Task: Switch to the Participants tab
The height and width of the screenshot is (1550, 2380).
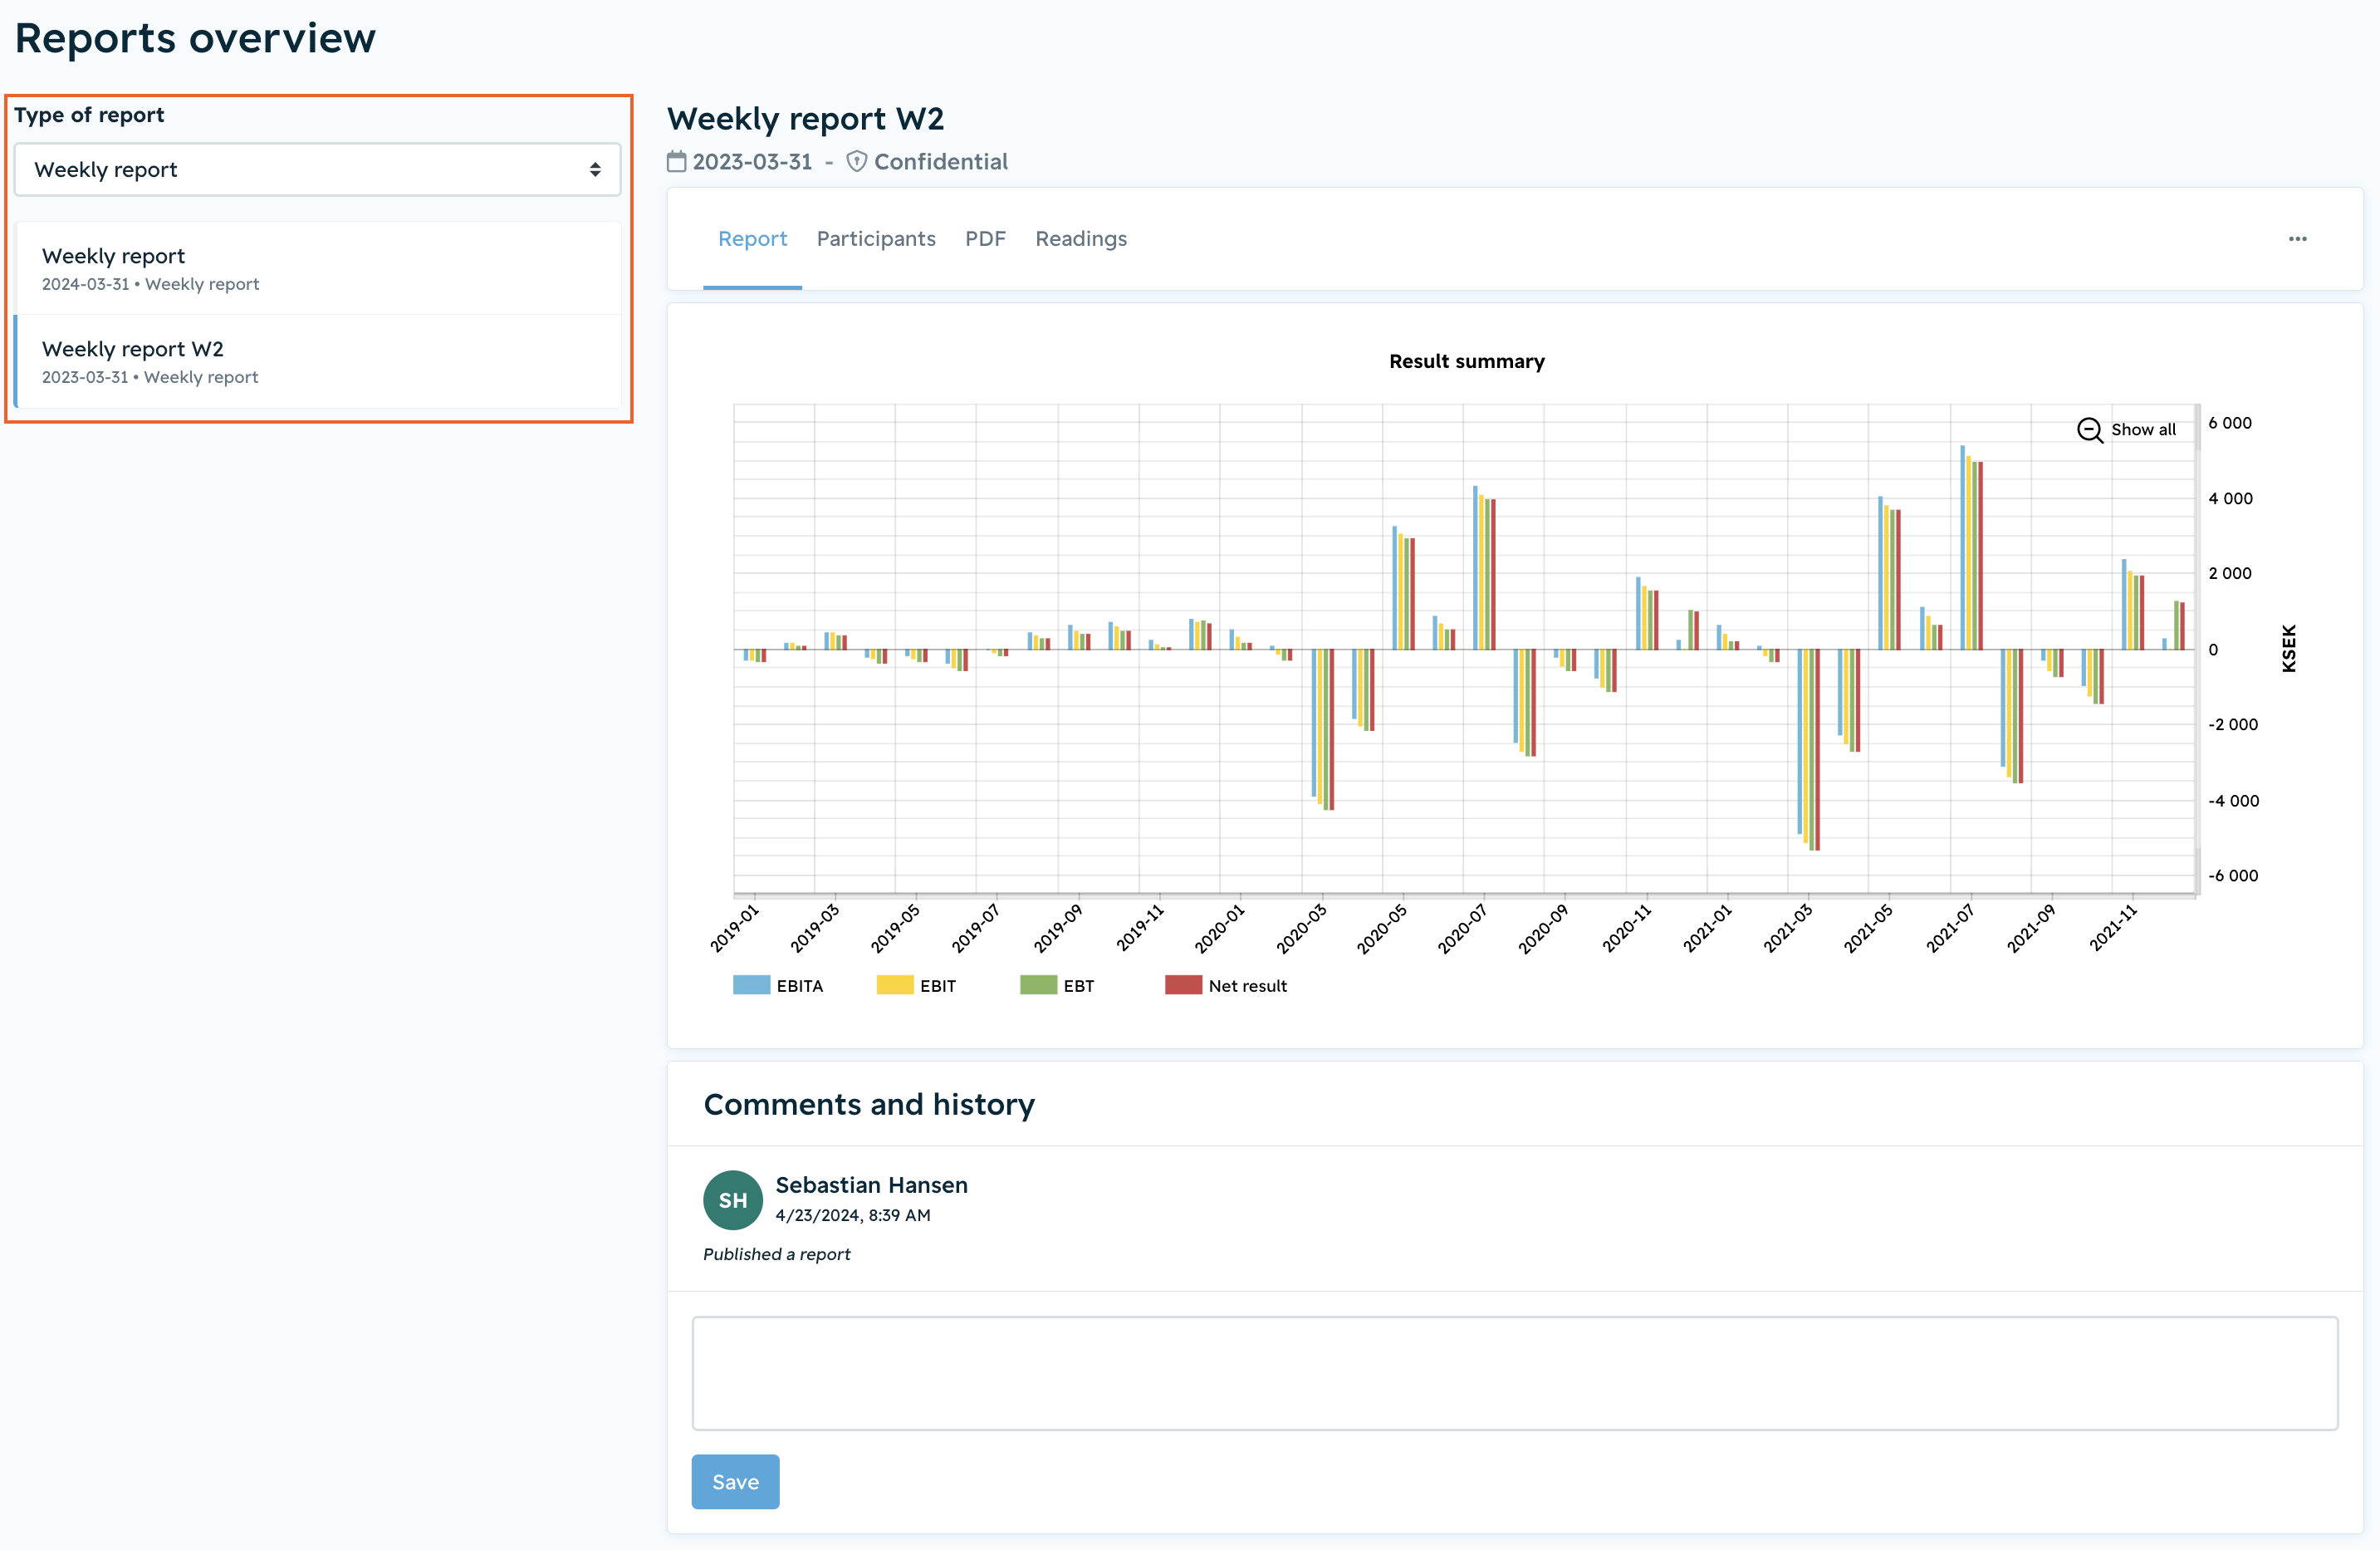Action: pos(876,239)
